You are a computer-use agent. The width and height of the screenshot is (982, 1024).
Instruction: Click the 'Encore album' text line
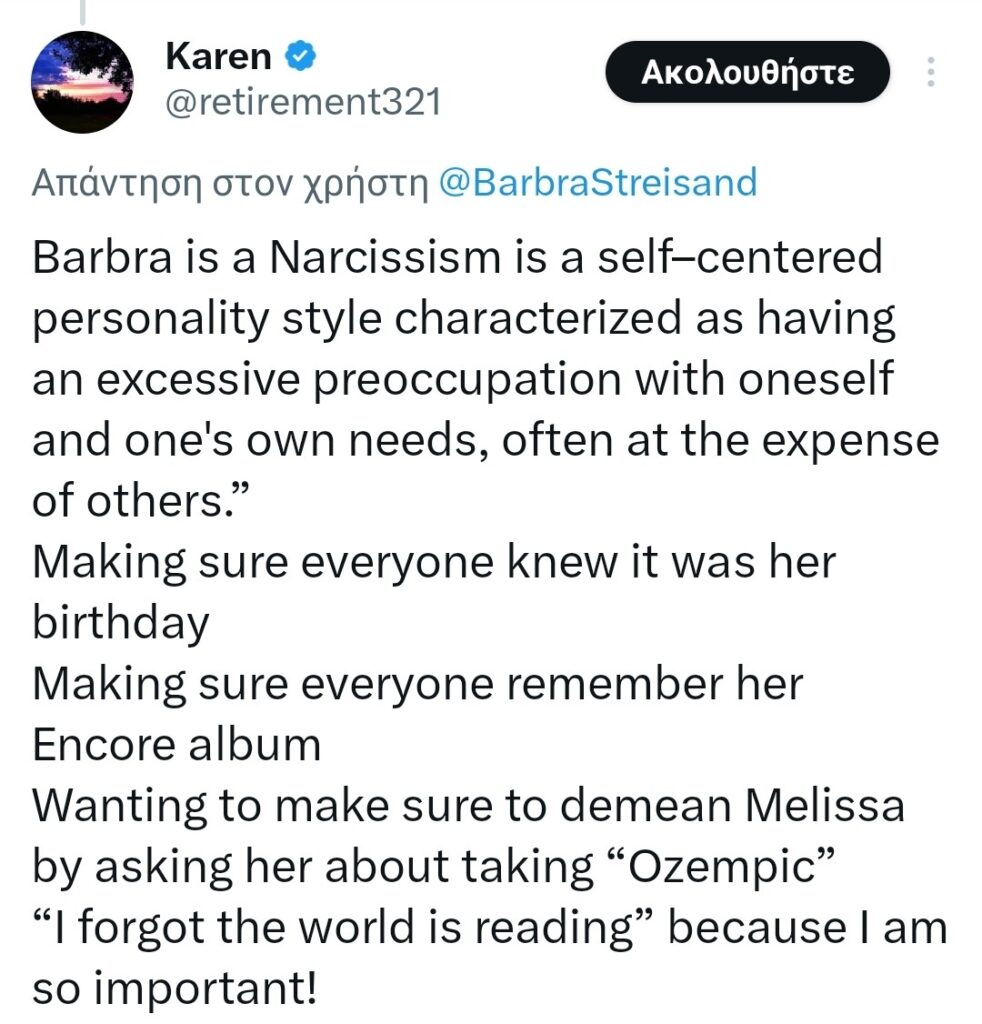177,745
